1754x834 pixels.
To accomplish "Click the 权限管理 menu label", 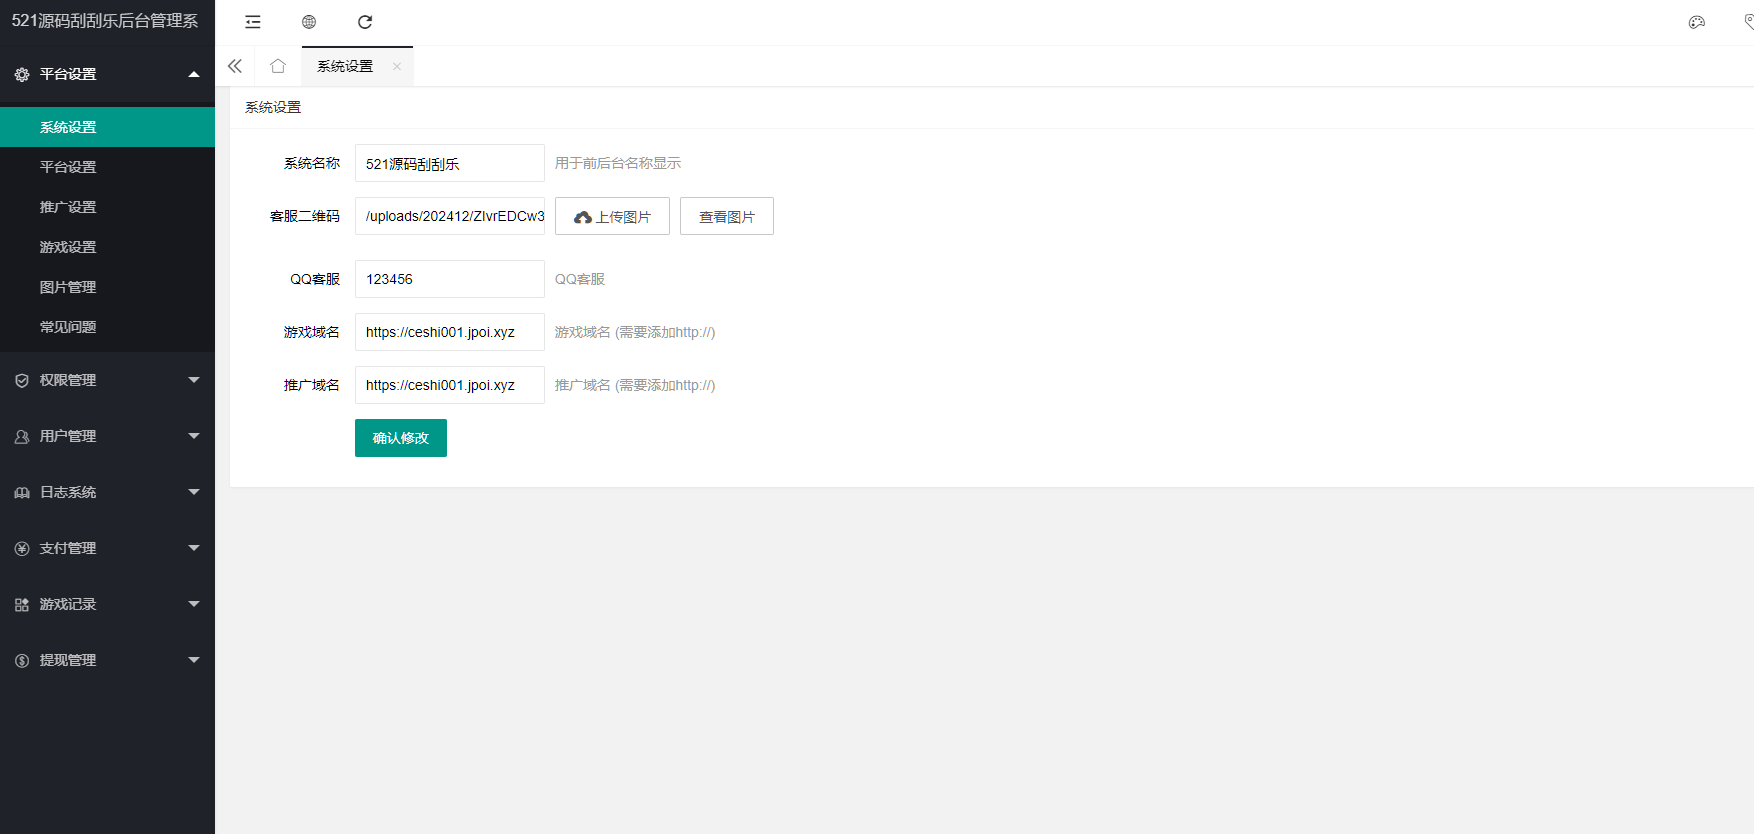I will coord(68,380).
